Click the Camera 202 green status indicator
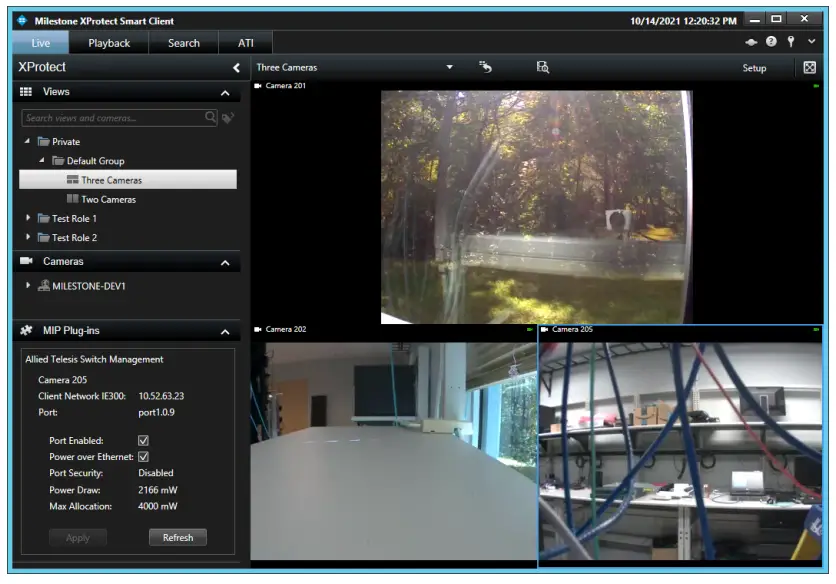This screenshot has width=836, height=584. (x=529, y=330)
